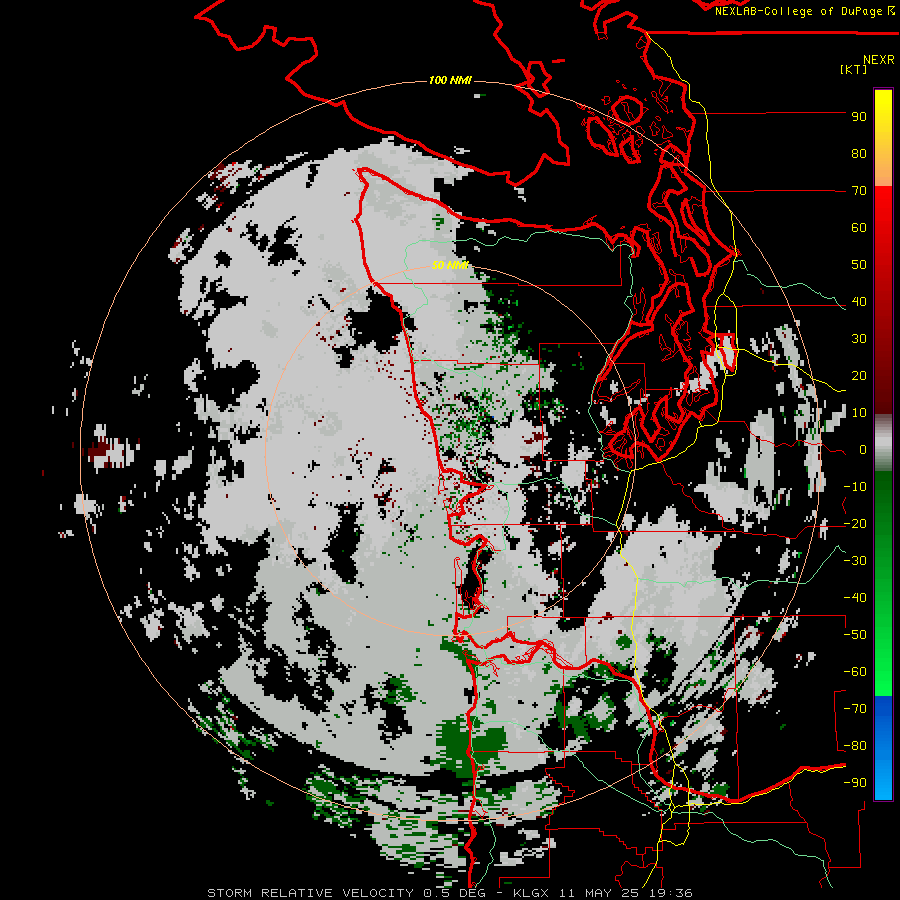The width and height of the screenshot is (900, 900).
Task: Click the -50 value on the velocity scale
Action: (855, 635)
